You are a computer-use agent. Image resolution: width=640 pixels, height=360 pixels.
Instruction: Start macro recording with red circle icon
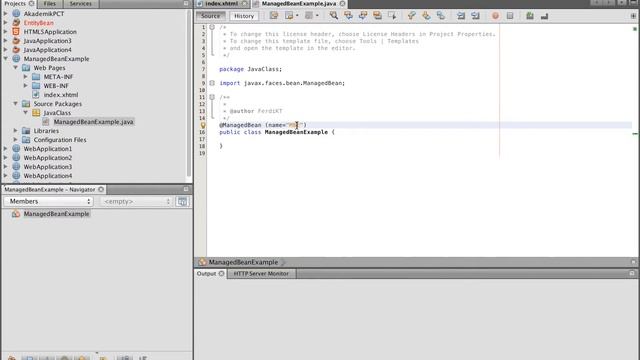click(x=495, y=16)
